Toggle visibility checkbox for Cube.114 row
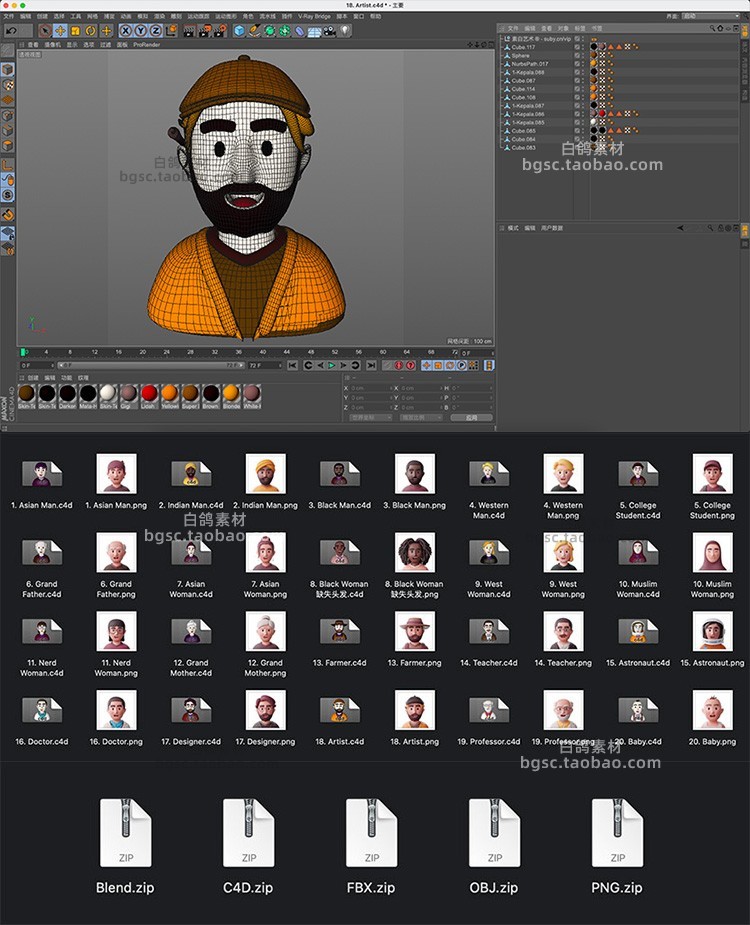This screenshot has height=925, width=750. click(577, 89)
